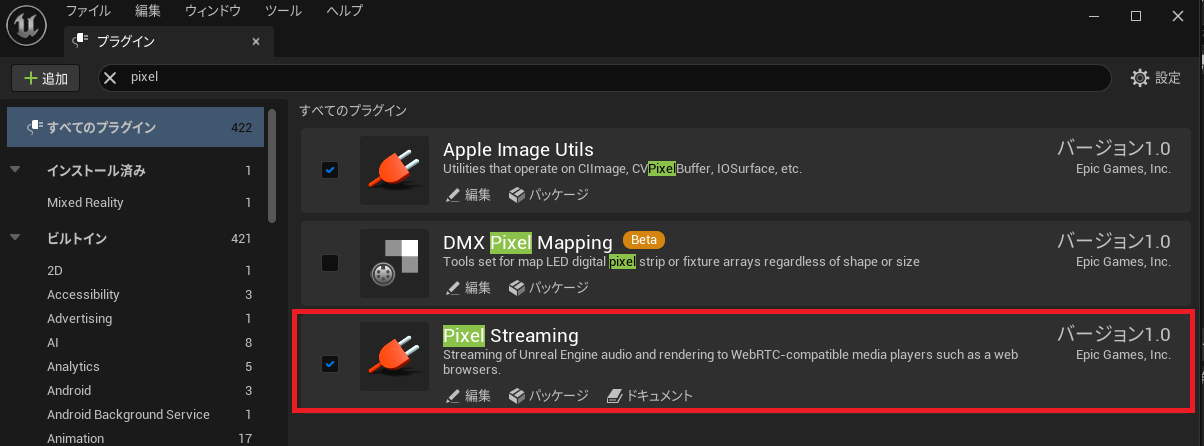Screen dimensions: 1204x446
Task: Click 編集 under DMX Pixel Mapping
Action: (x=468, y=288)
